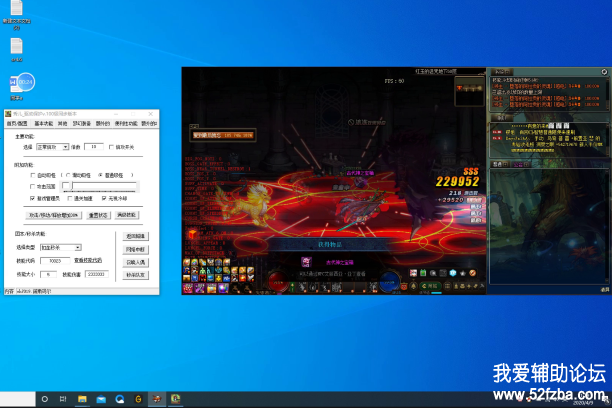
Task: Click the Cortana circle icon in the taskbar
Action: coord(44,399)
